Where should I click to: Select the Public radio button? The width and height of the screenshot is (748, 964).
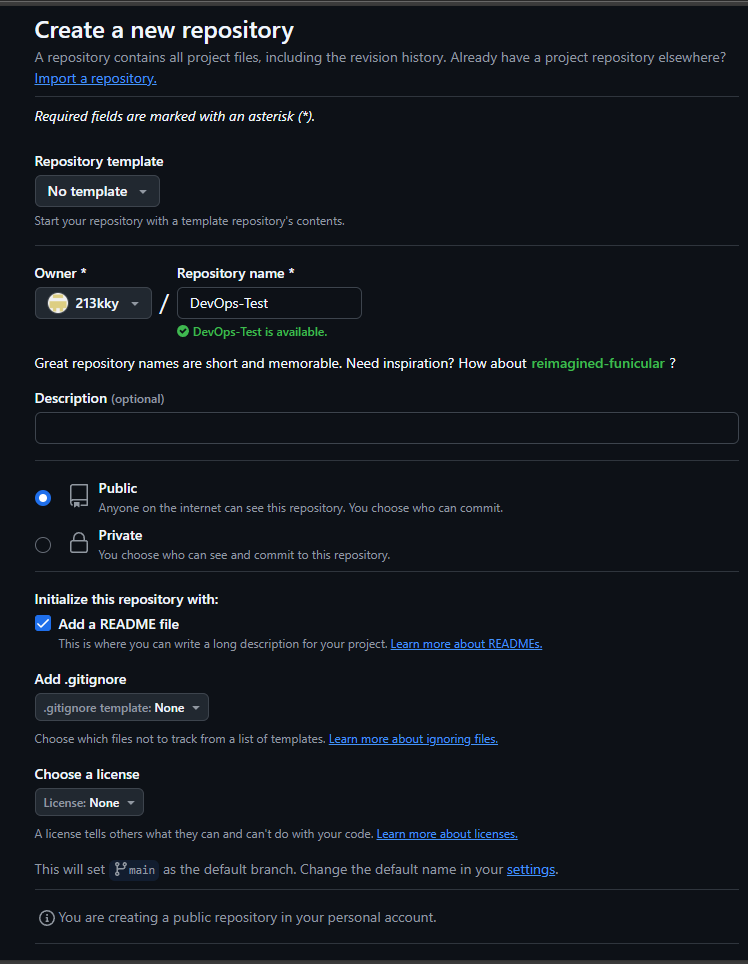pyautogui.click(x=43, y=497)
